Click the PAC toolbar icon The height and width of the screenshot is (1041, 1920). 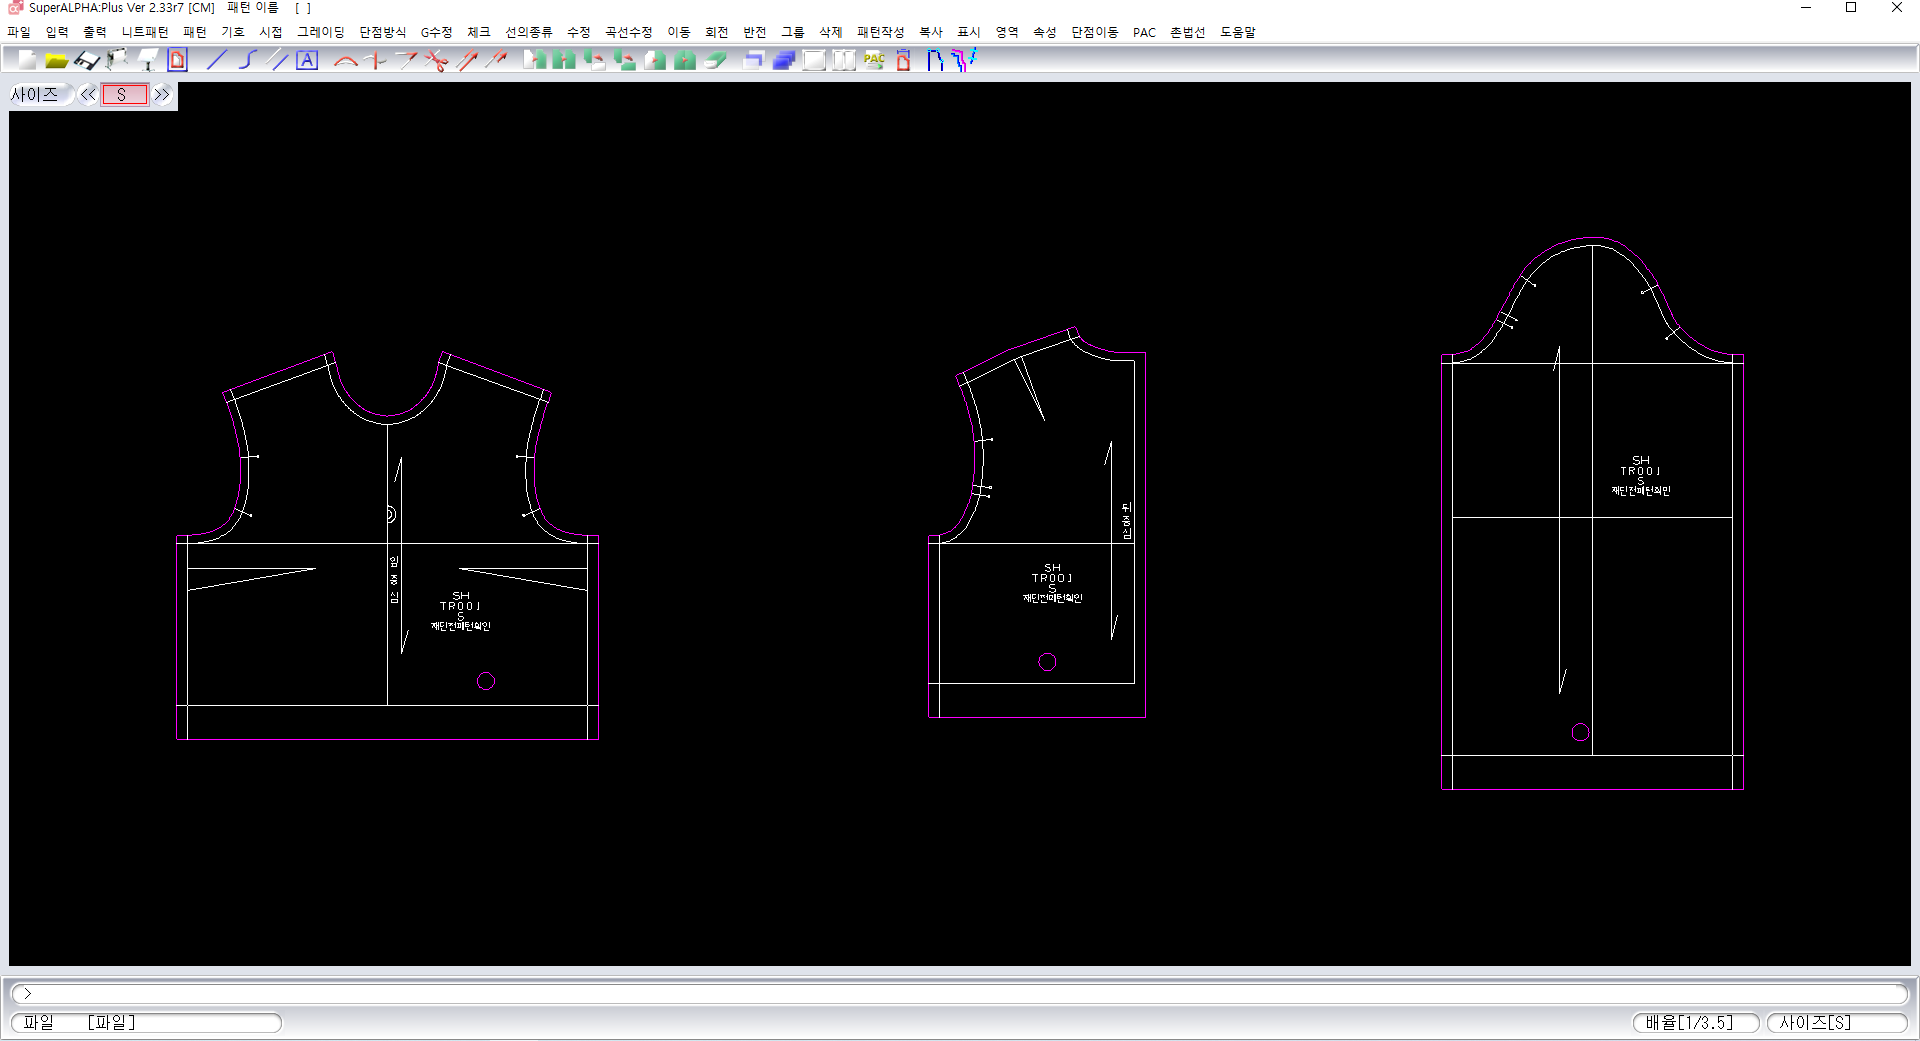coord(874,60)
